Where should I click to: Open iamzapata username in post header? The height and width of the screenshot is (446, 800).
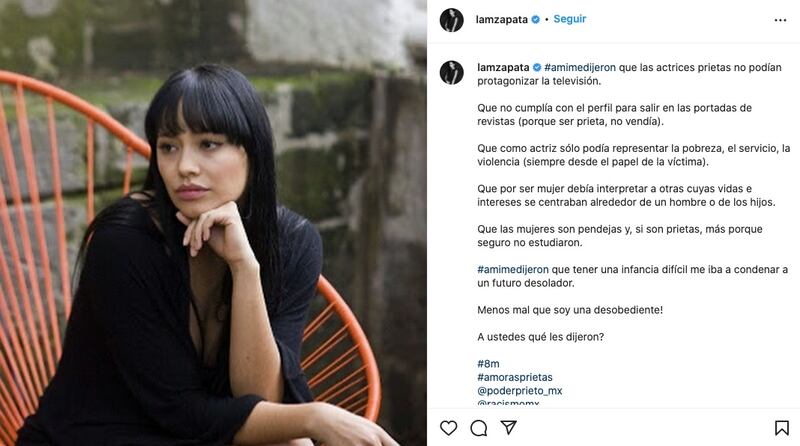[502, 19]
